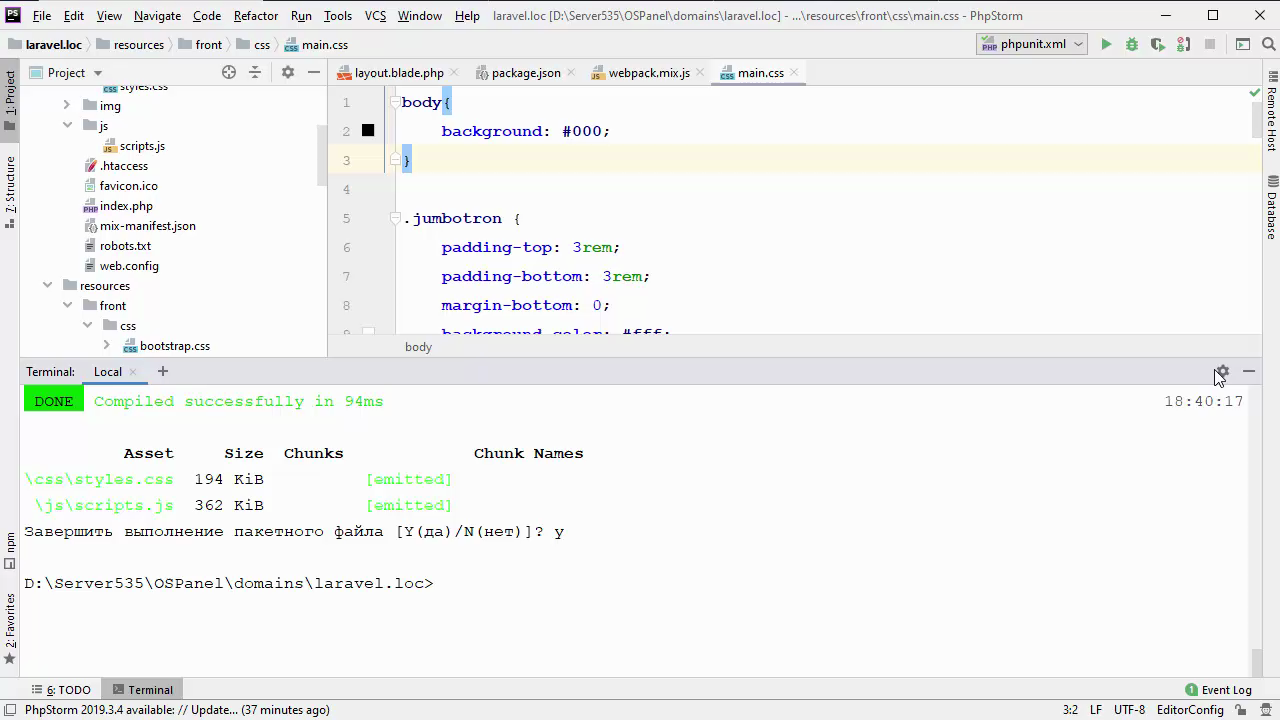Open Remote Host side panel
The height and width of the screenshot is (720, 1280).
(x=1272, y=111)
